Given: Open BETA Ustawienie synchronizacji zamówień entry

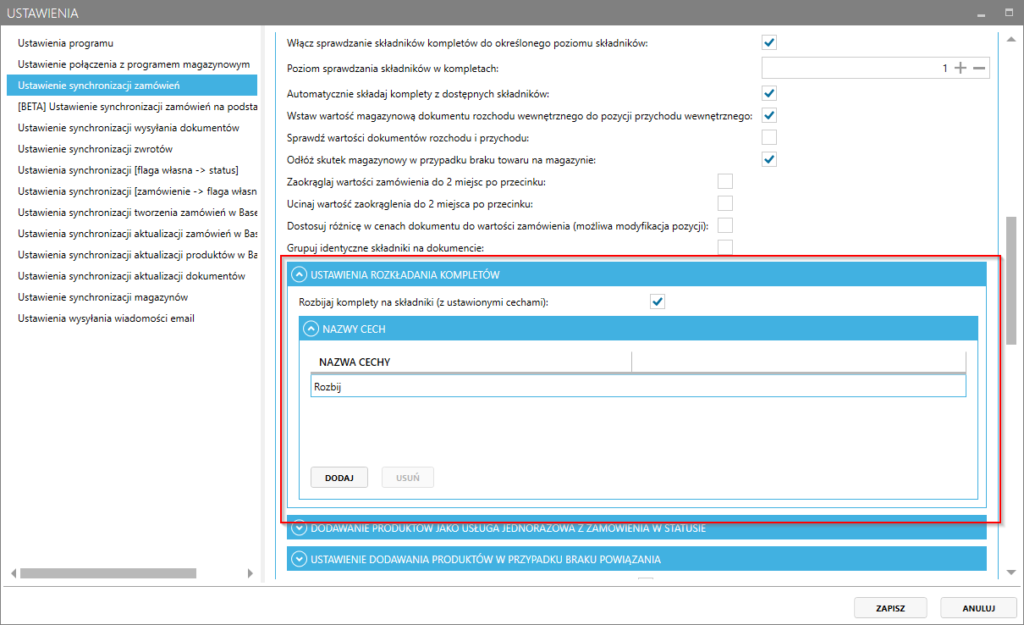Looking at the screenshot, I should point(138,106).
